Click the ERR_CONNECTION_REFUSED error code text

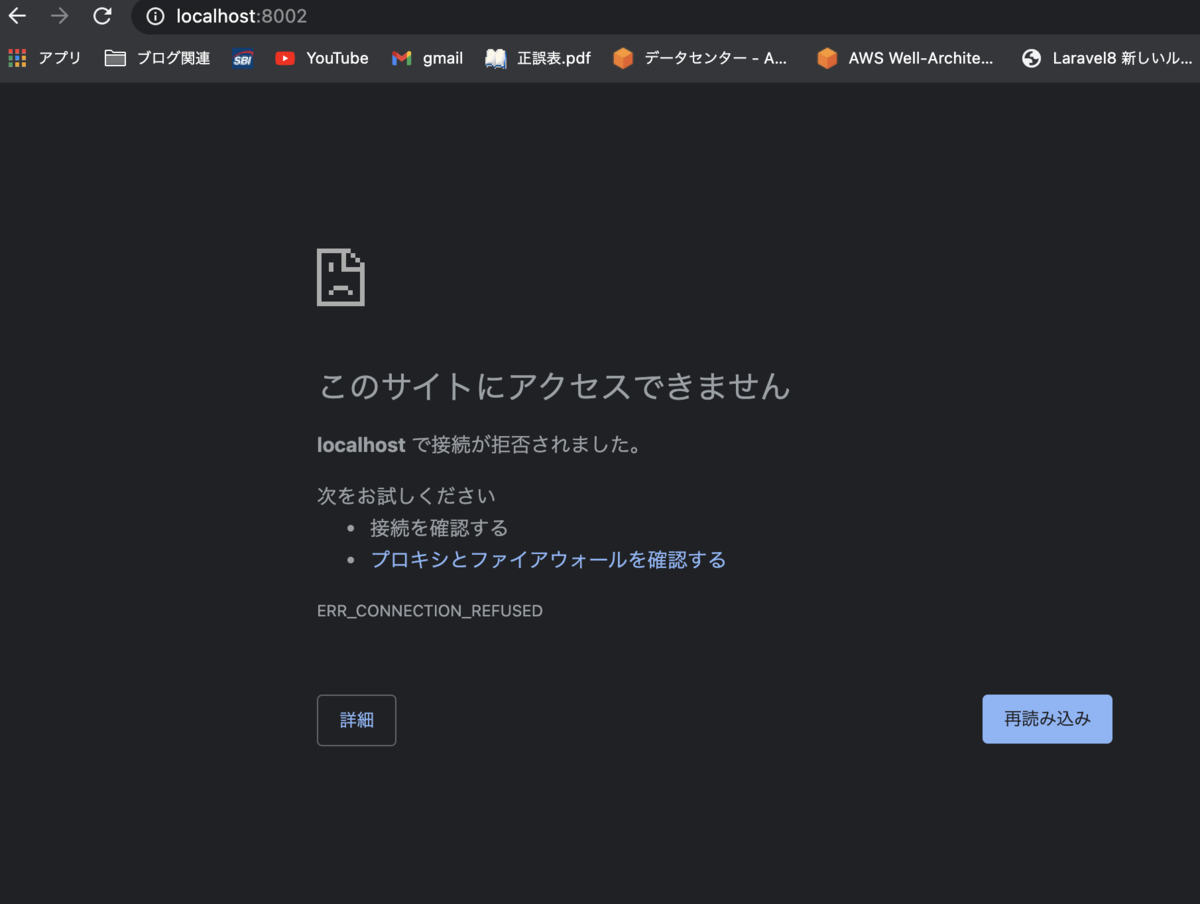tap(429, 610)
